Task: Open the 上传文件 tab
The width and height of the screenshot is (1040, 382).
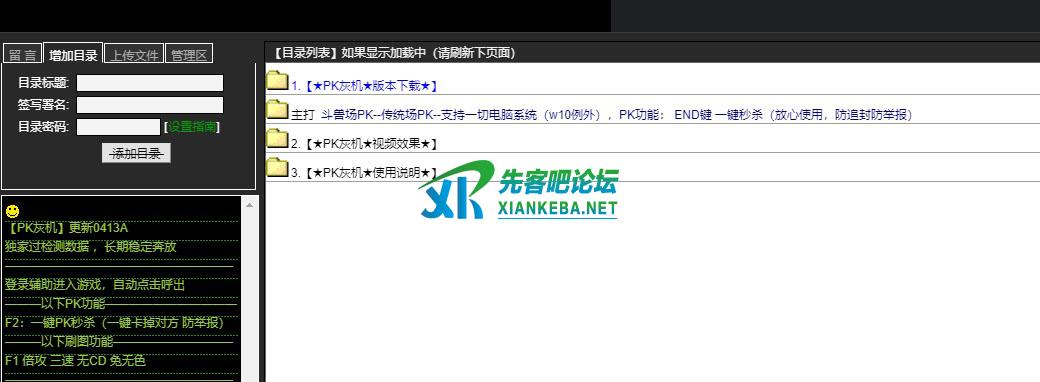Action: 134,54
